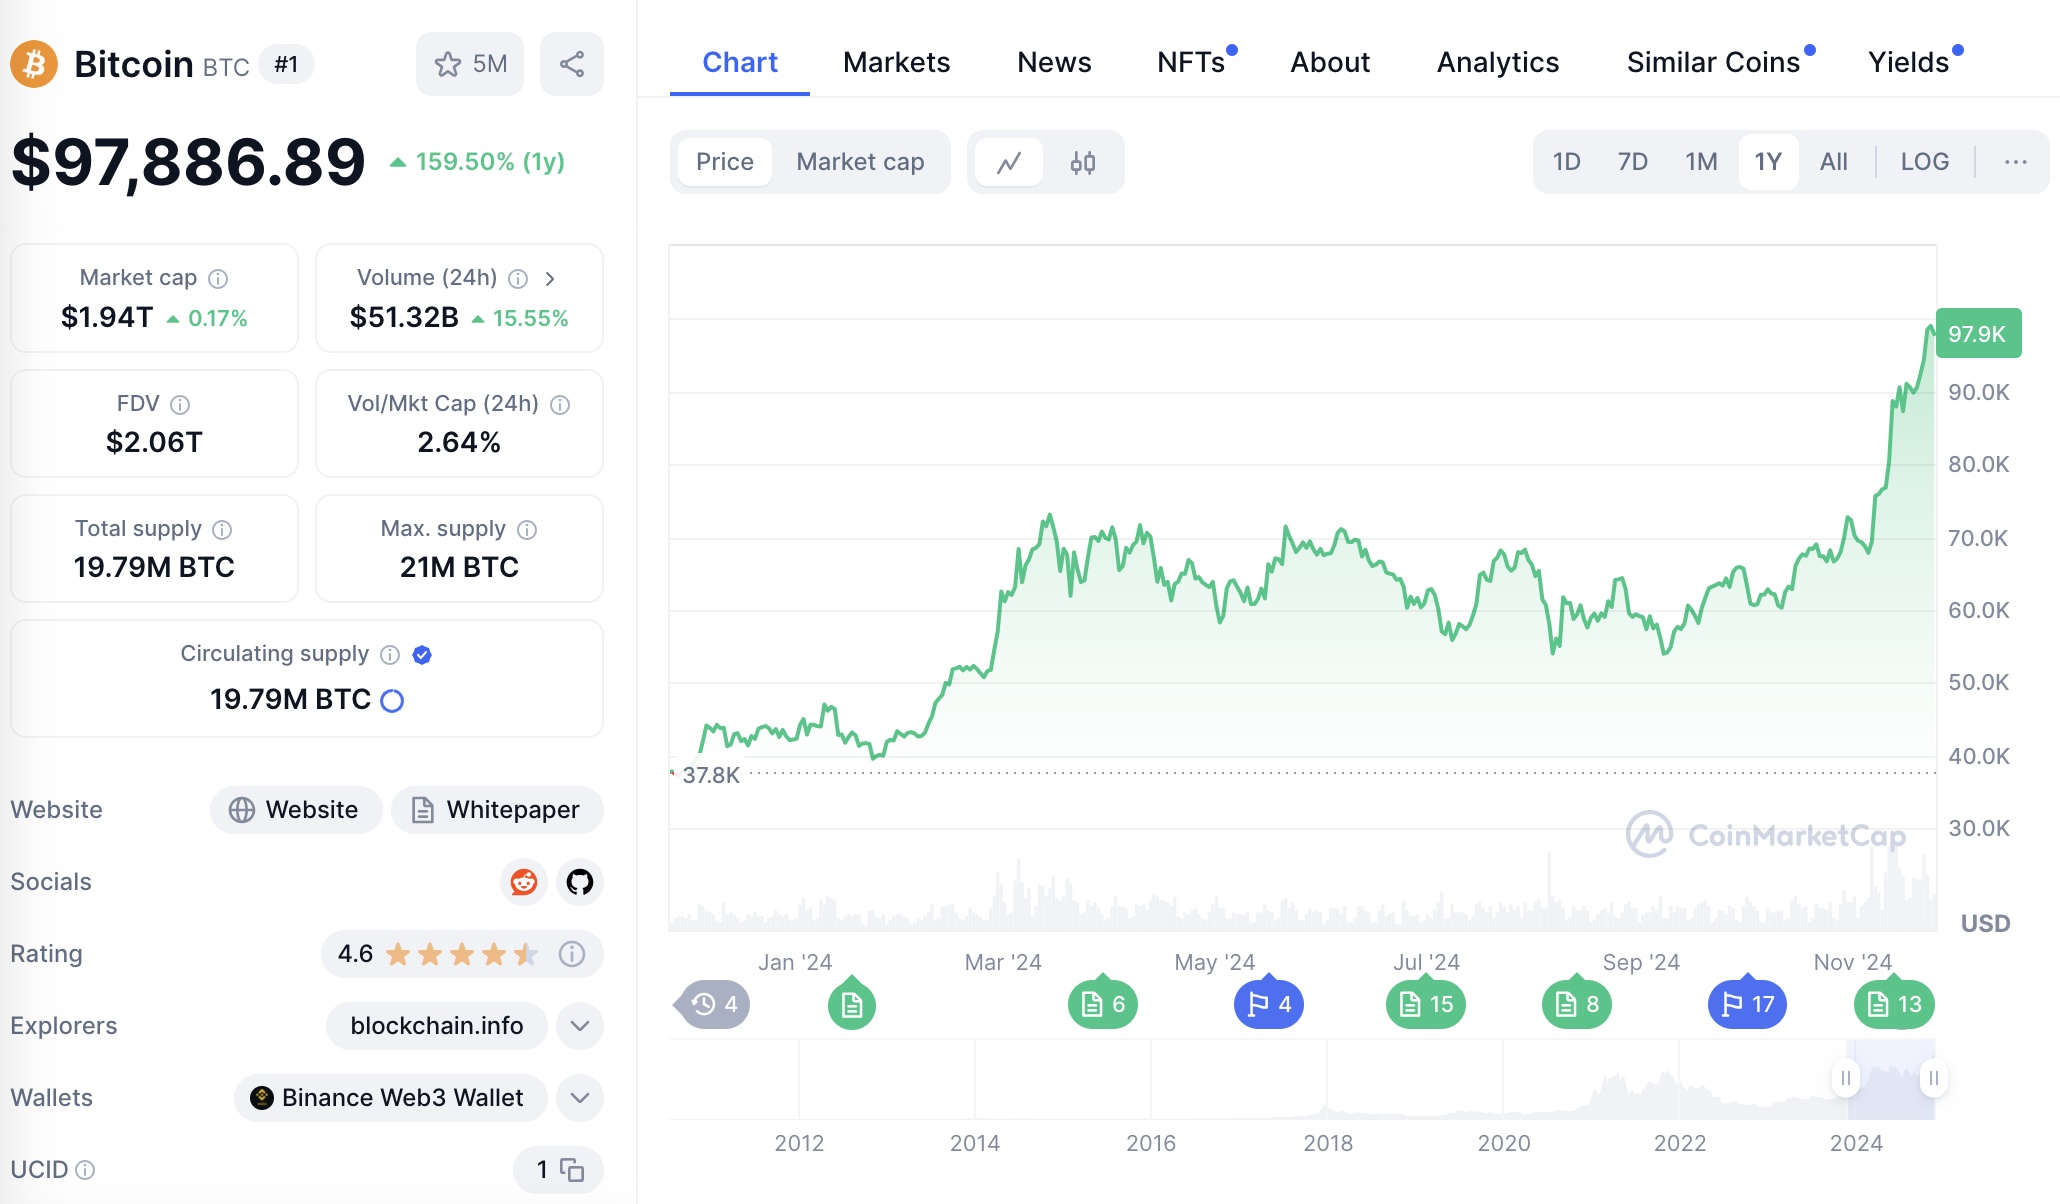Image resolution: width=2060 pixels, height=1204 pixels.
Task: Open the Markets tab
Action: point(896,62)
